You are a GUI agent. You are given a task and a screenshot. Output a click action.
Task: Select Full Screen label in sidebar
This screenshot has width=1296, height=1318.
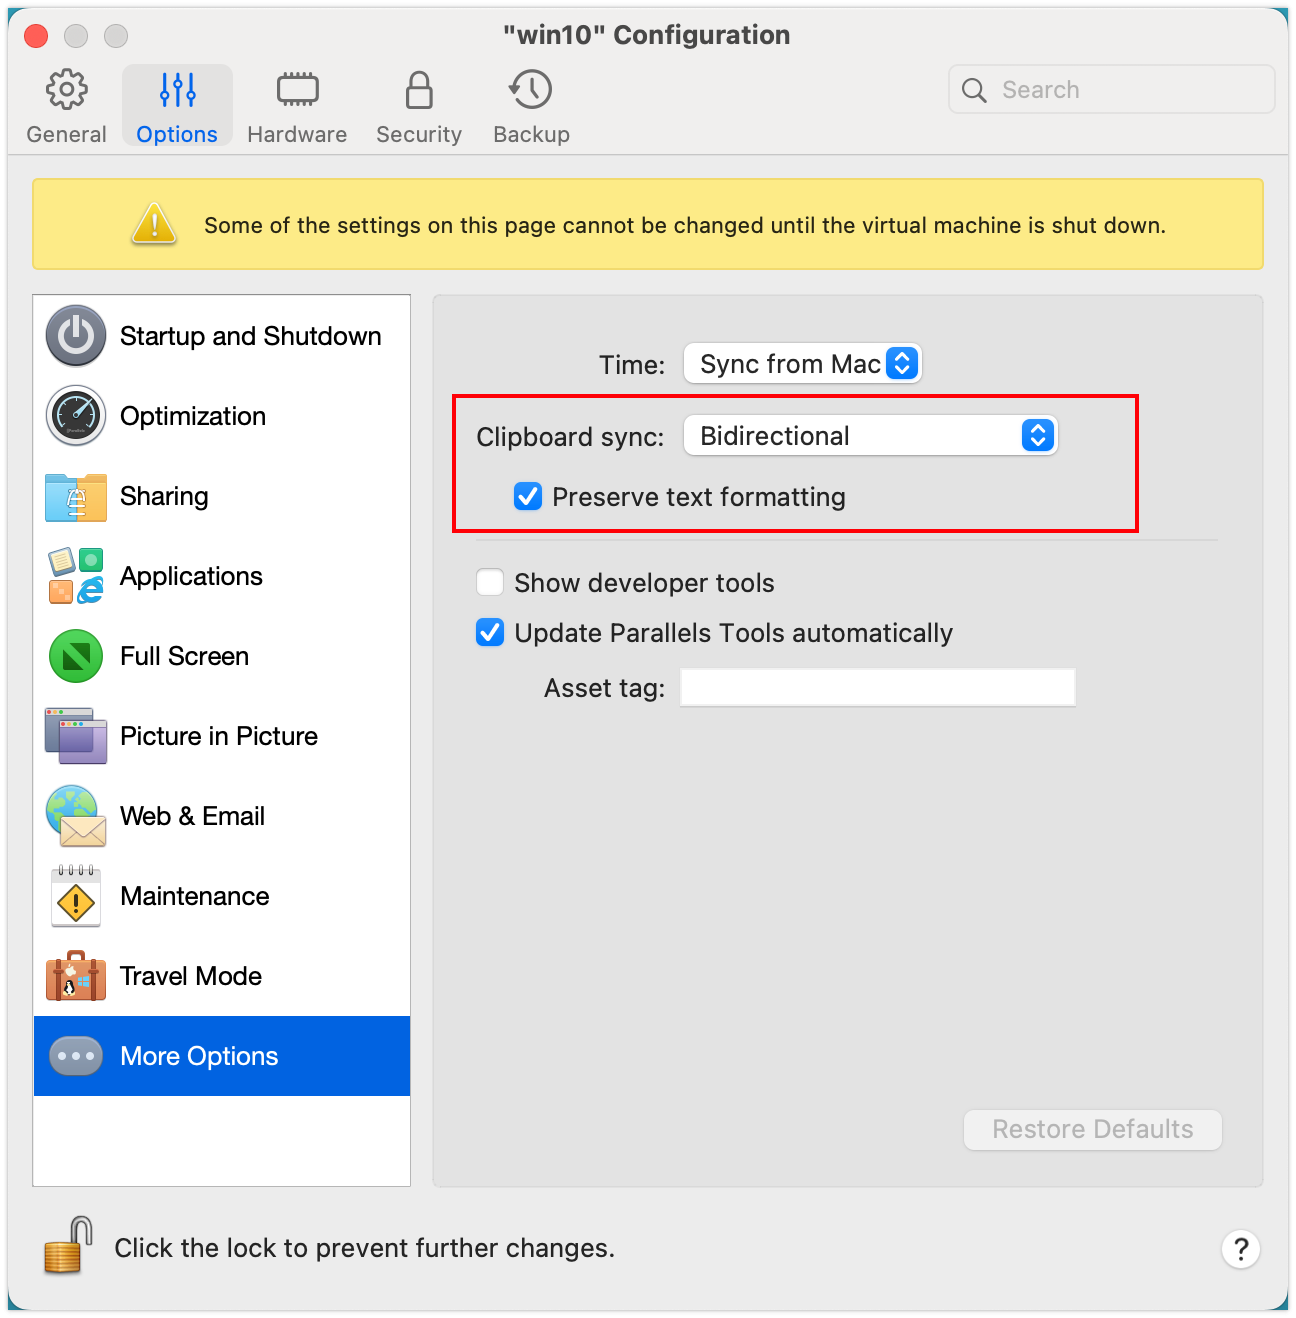pyautogui.click(x=184, y=656)
